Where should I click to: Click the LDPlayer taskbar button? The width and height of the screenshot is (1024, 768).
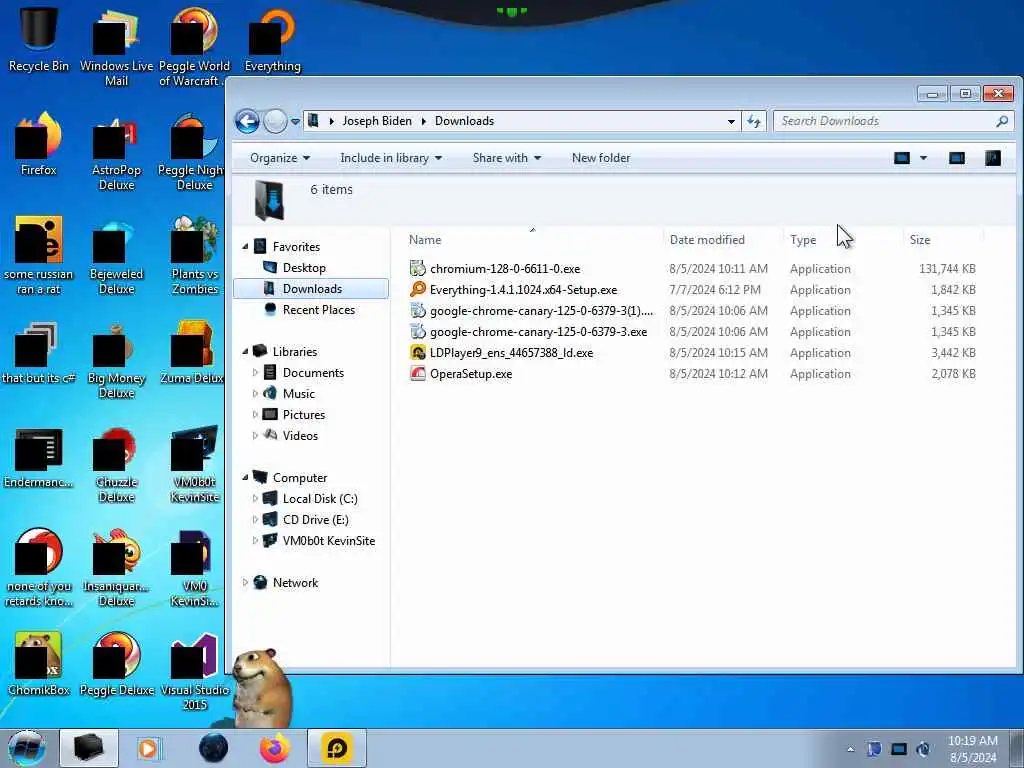336,748
